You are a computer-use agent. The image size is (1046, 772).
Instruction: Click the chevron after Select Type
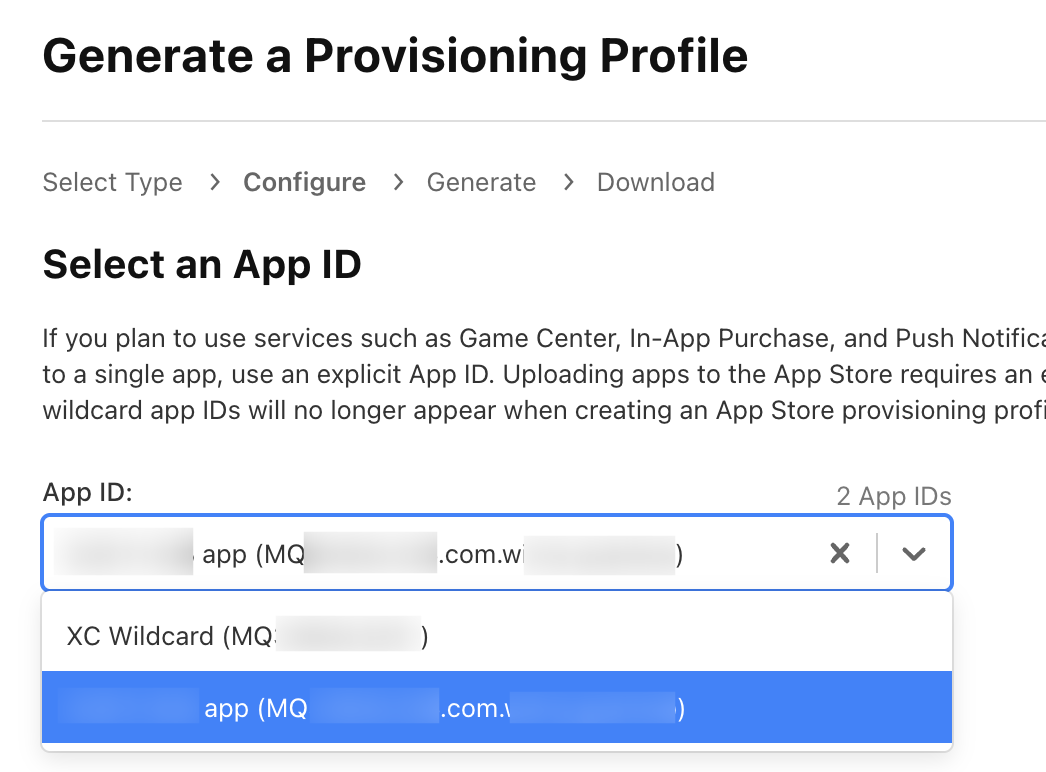click(214, 182)
